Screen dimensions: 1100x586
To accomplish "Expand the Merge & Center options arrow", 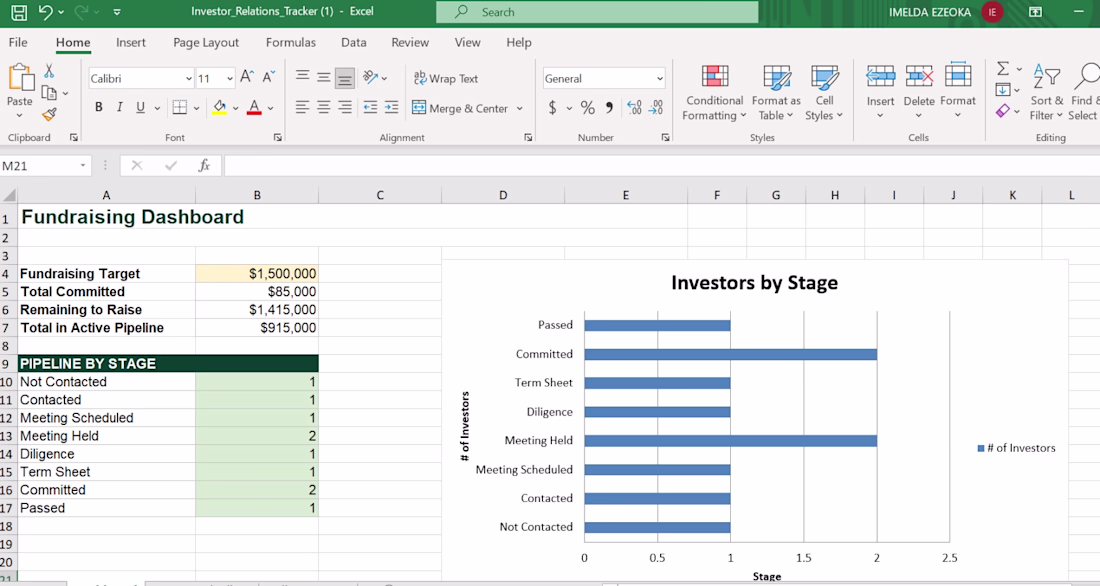I will point(520,108).
